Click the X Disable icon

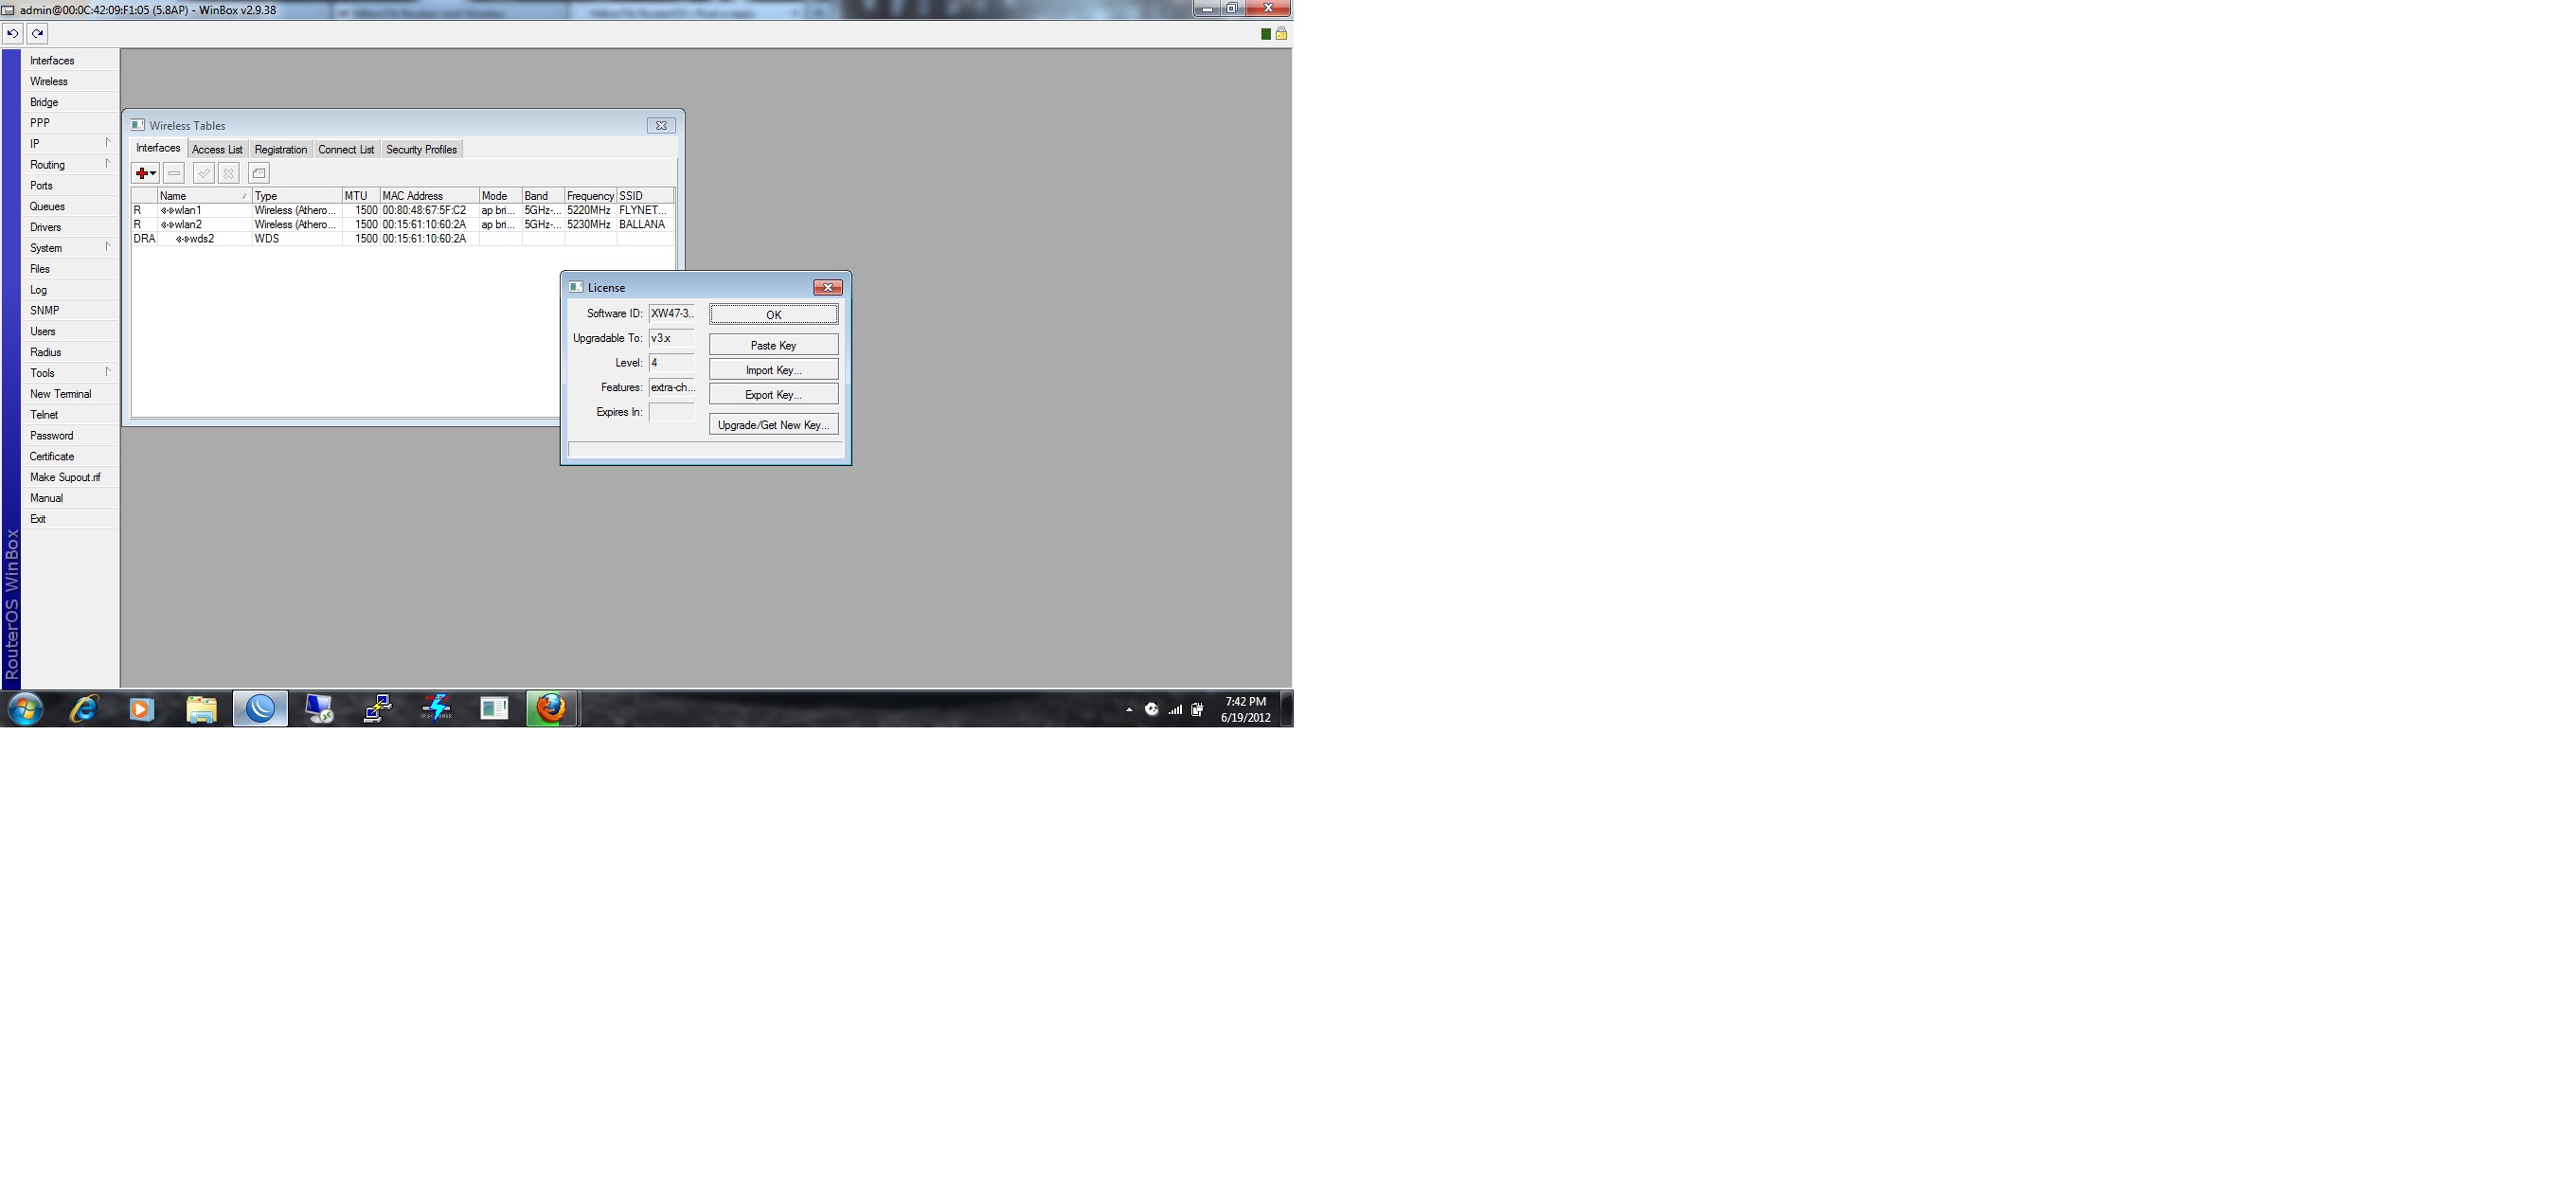click(x=229, y=174)
